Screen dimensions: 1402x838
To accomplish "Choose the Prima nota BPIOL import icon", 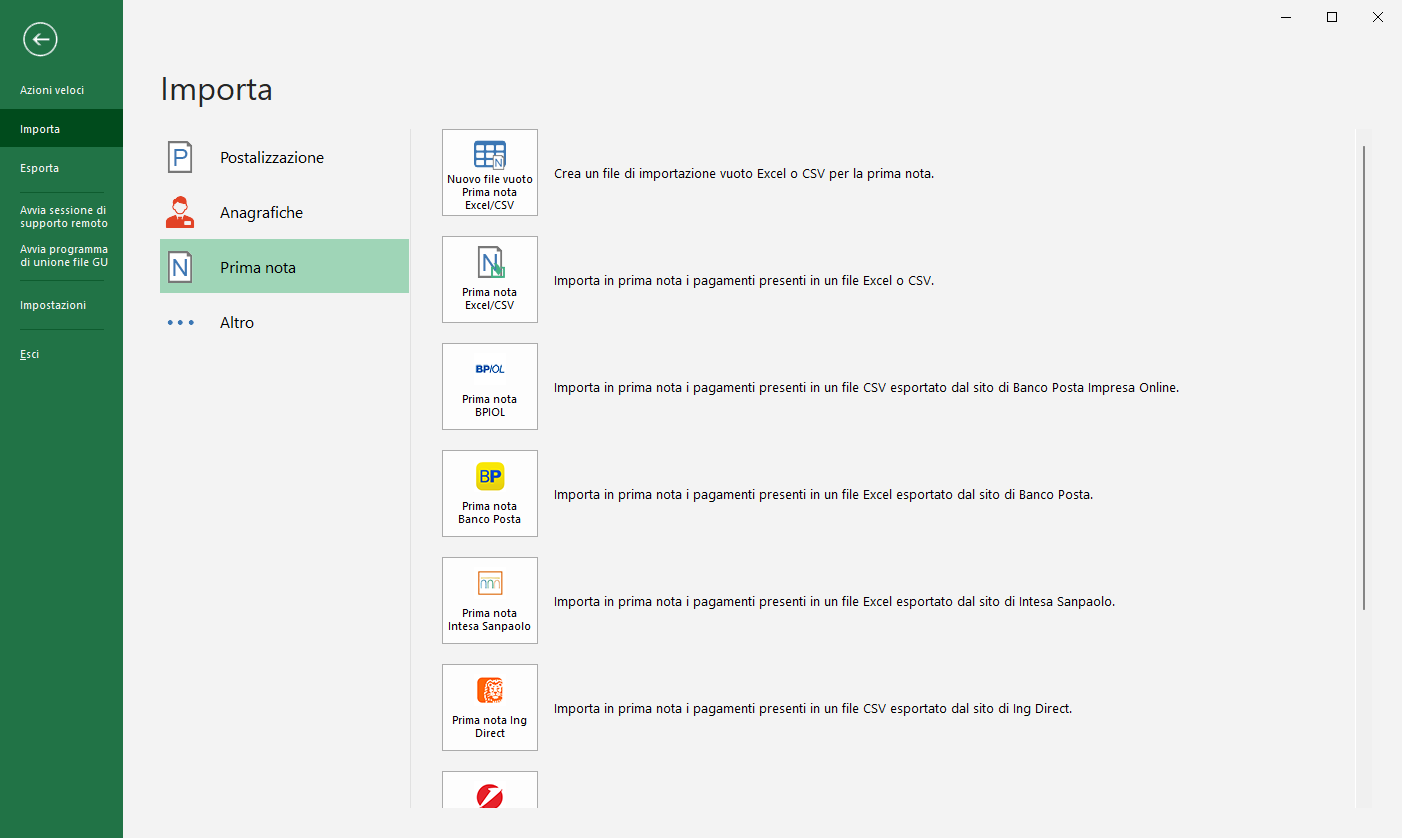I will click(x=490, y=386).
